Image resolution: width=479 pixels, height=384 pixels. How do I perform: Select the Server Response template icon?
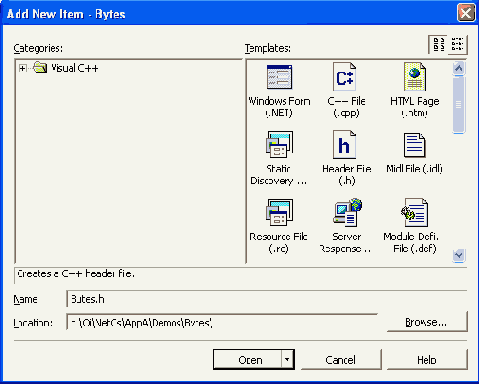(x=347, y=212)
